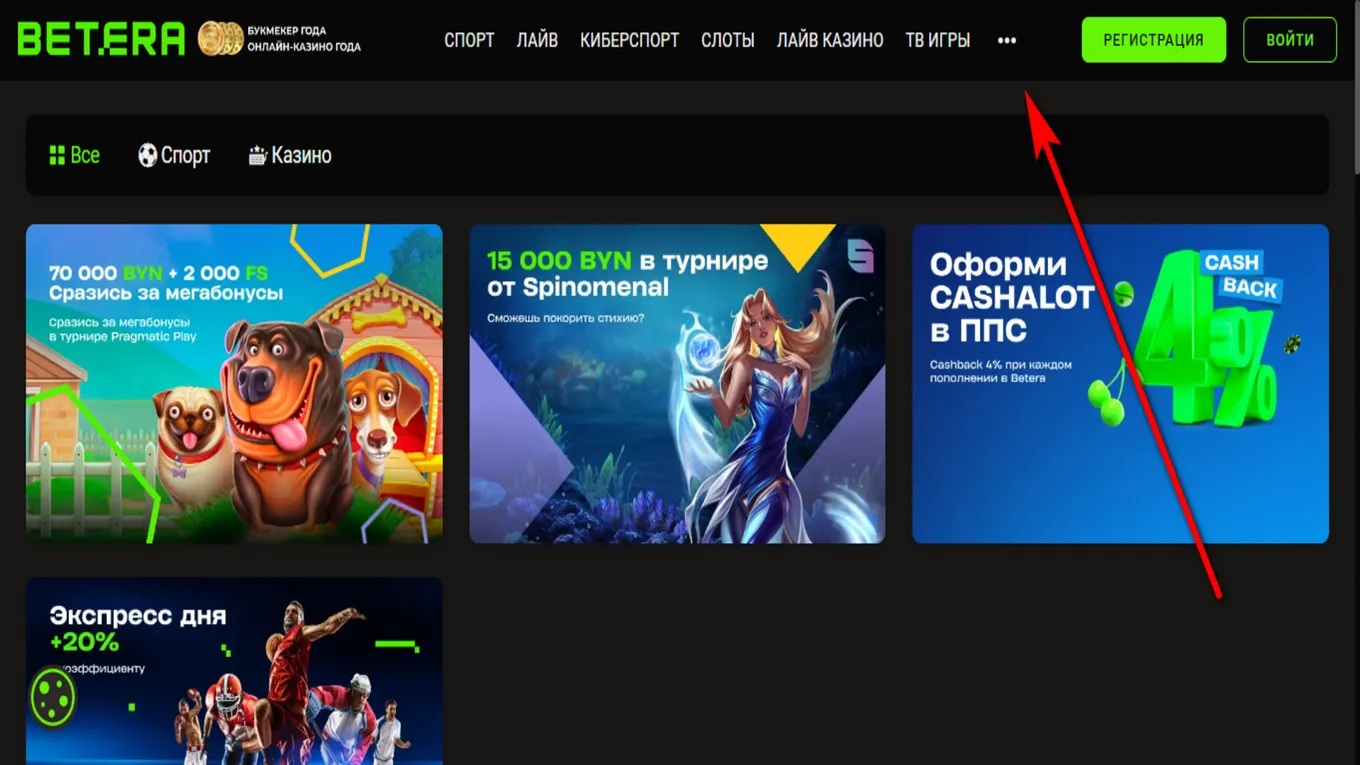Open the three-dots more menu
The image size is (1360, 765).
1007,40
